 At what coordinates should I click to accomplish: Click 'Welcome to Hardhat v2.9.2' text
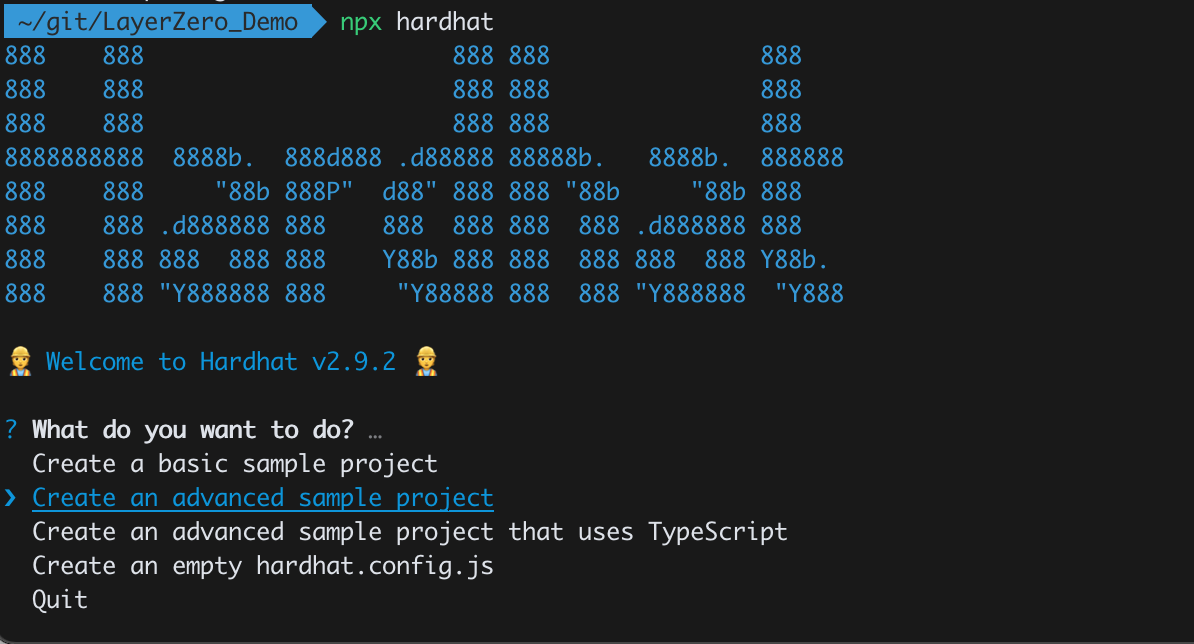[221, 362]
